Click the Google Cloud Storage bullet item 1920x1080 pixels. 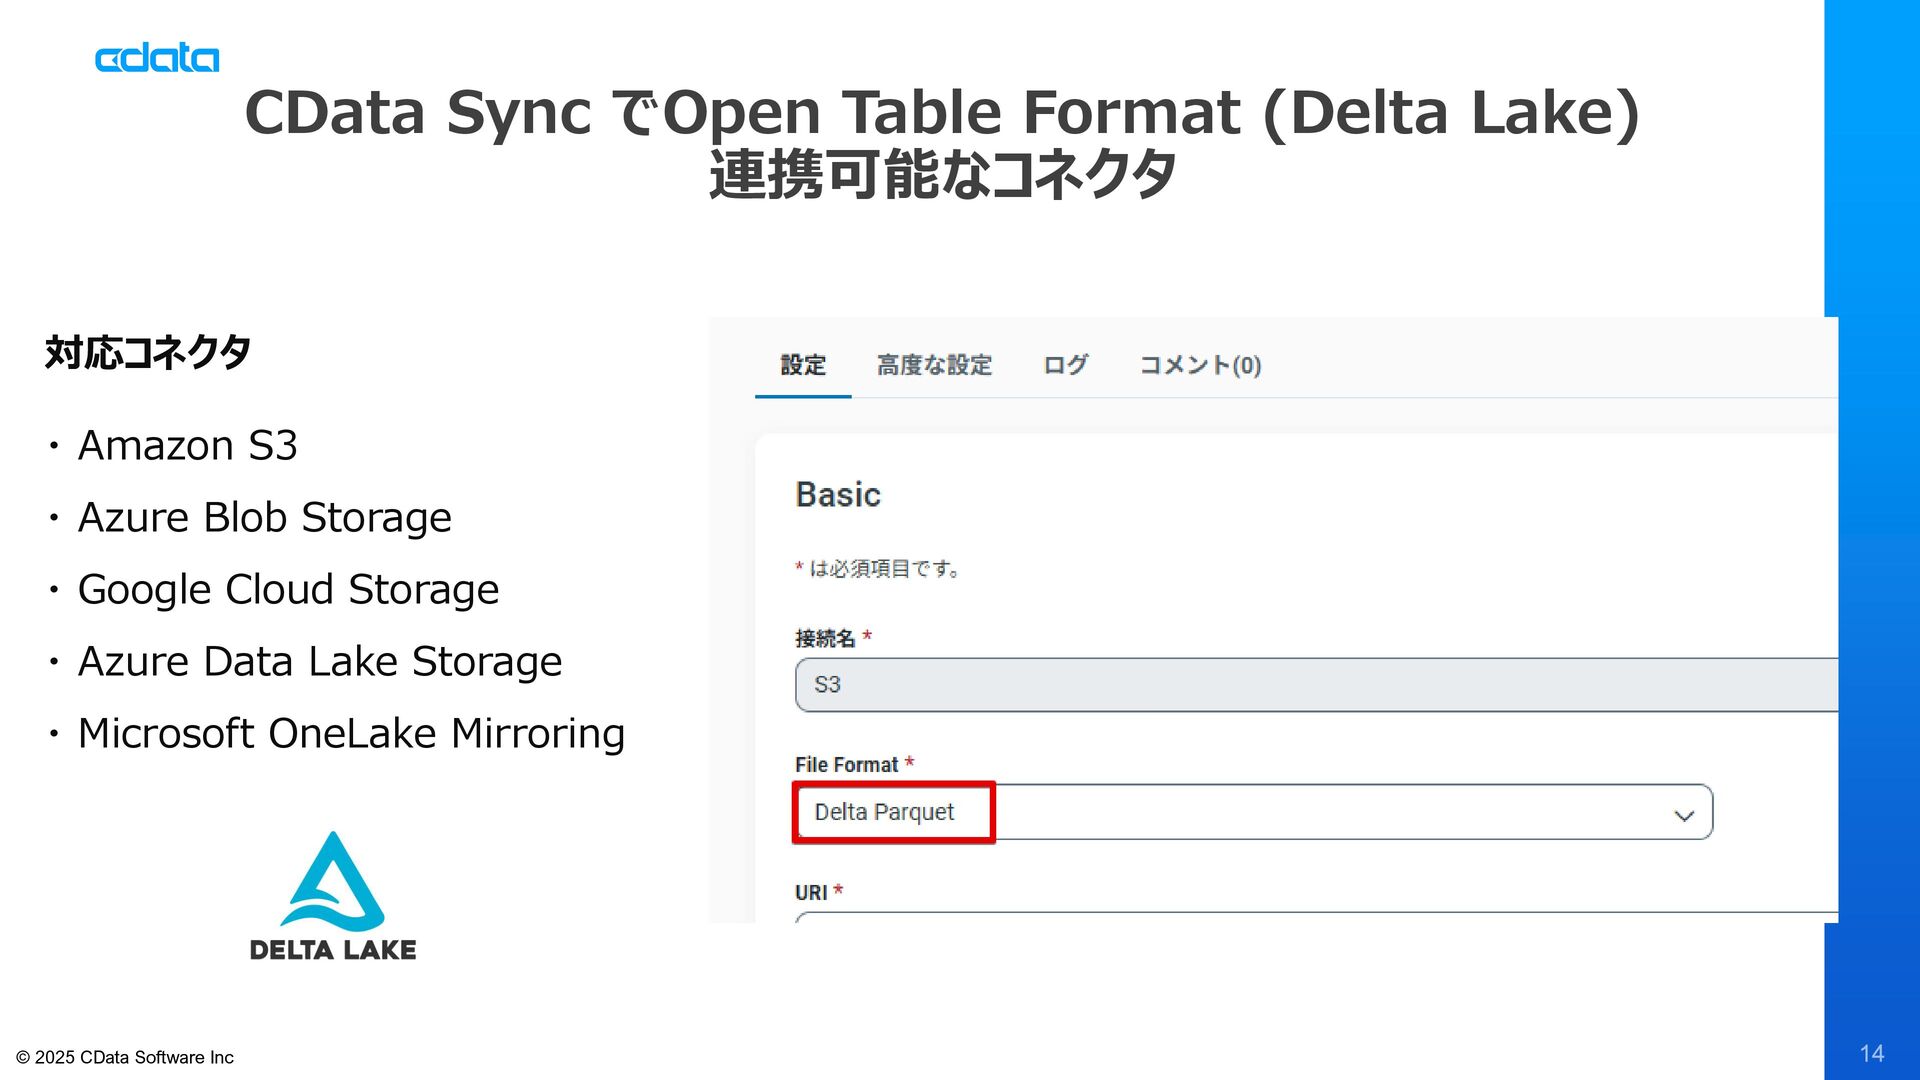[288, 590]
